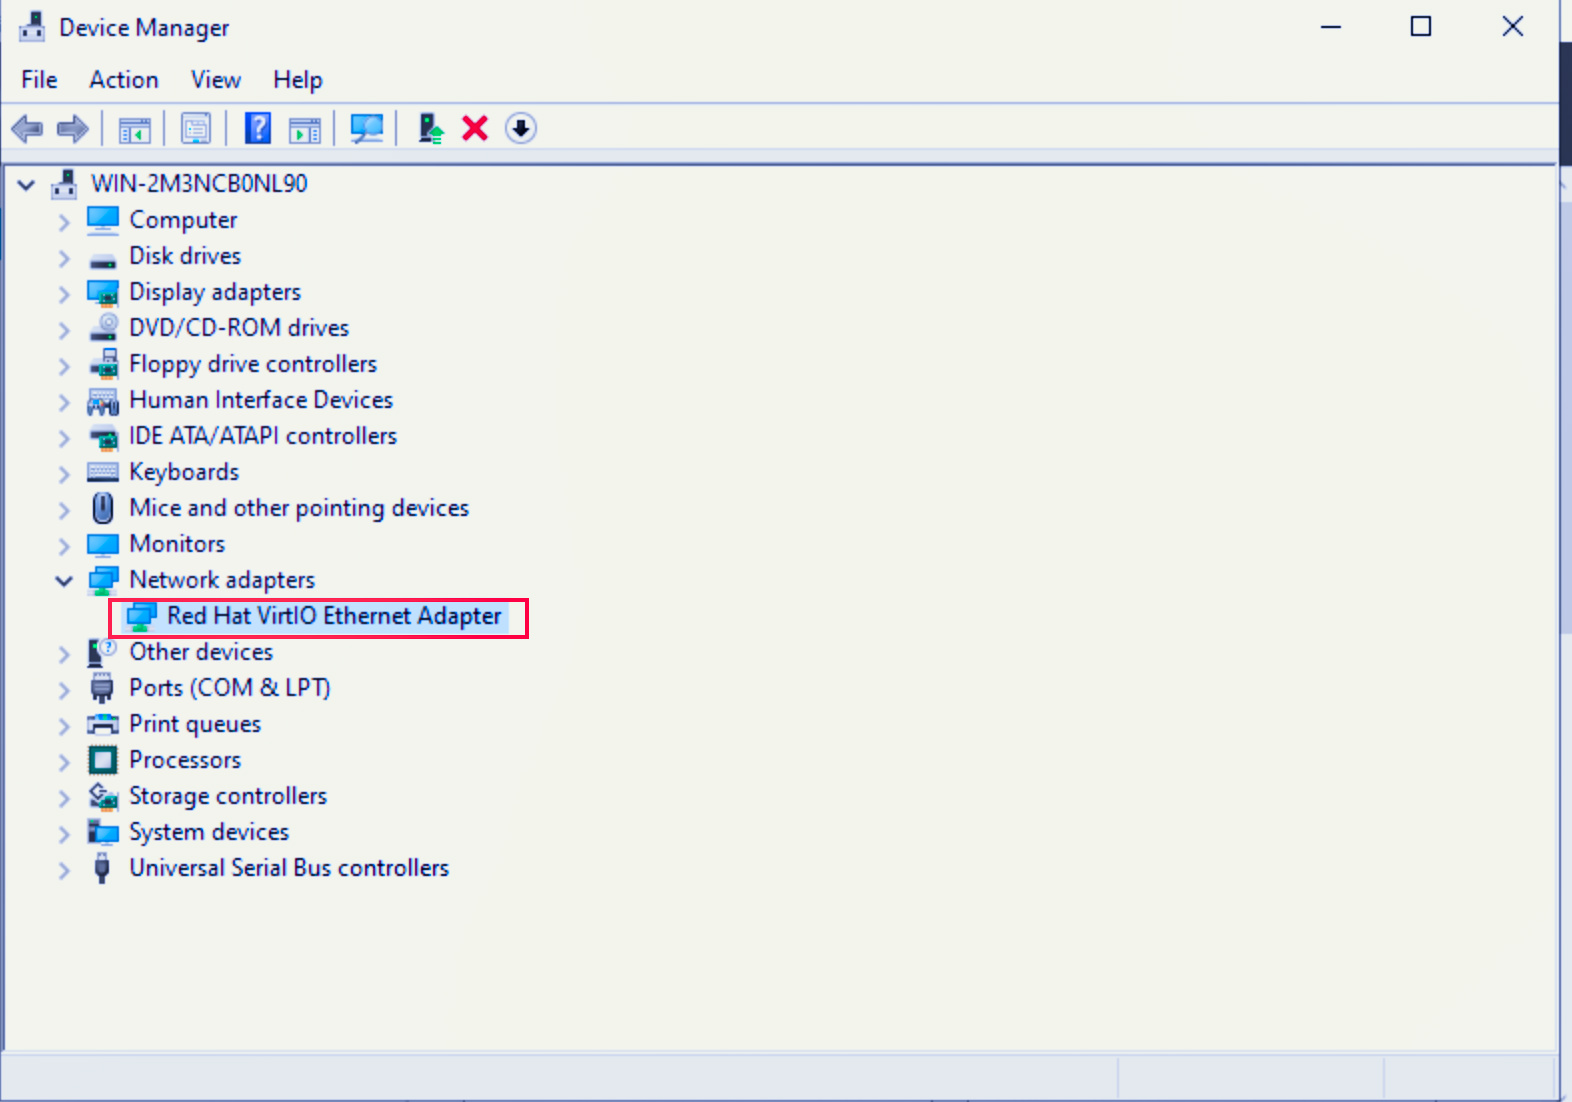Show/hide console tree toolbar icon

(x=135, y=128)
